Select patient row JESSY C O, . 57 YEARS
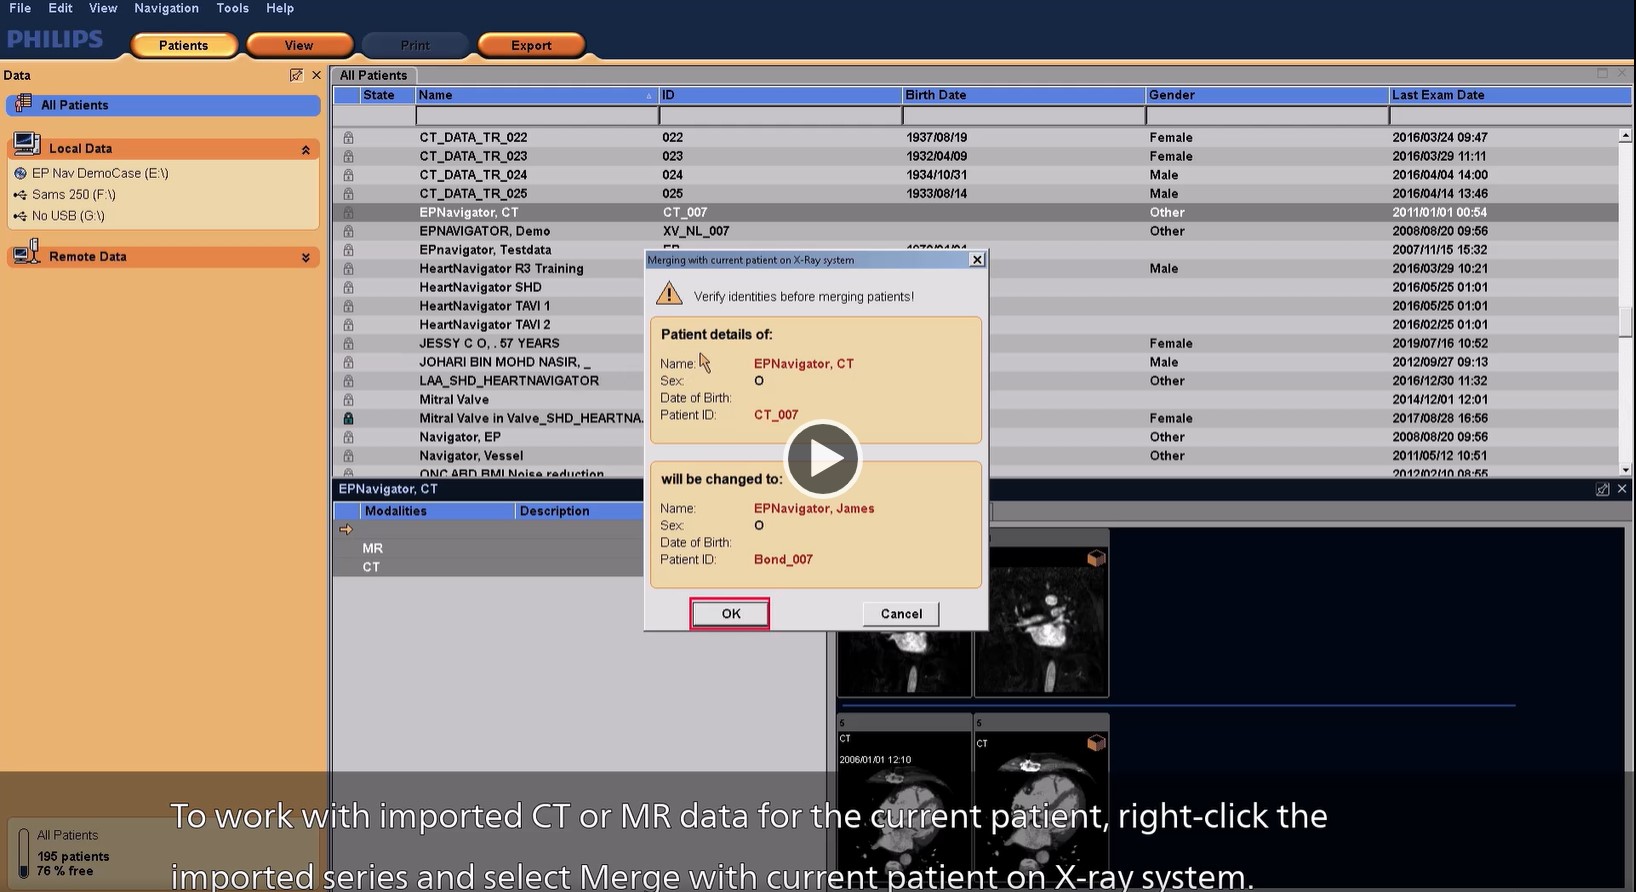Image resolution: width=1636 pixels, height=892 pixels. [975, 343]
